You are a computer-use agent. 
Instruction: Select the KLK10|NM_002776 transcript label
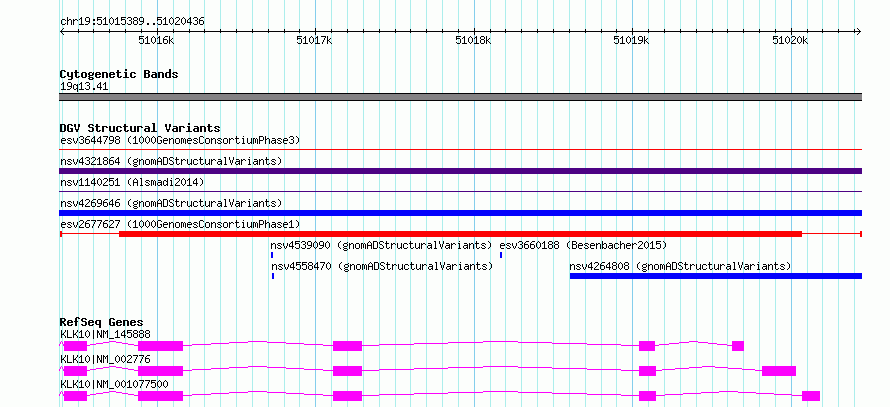click(105, 359)
